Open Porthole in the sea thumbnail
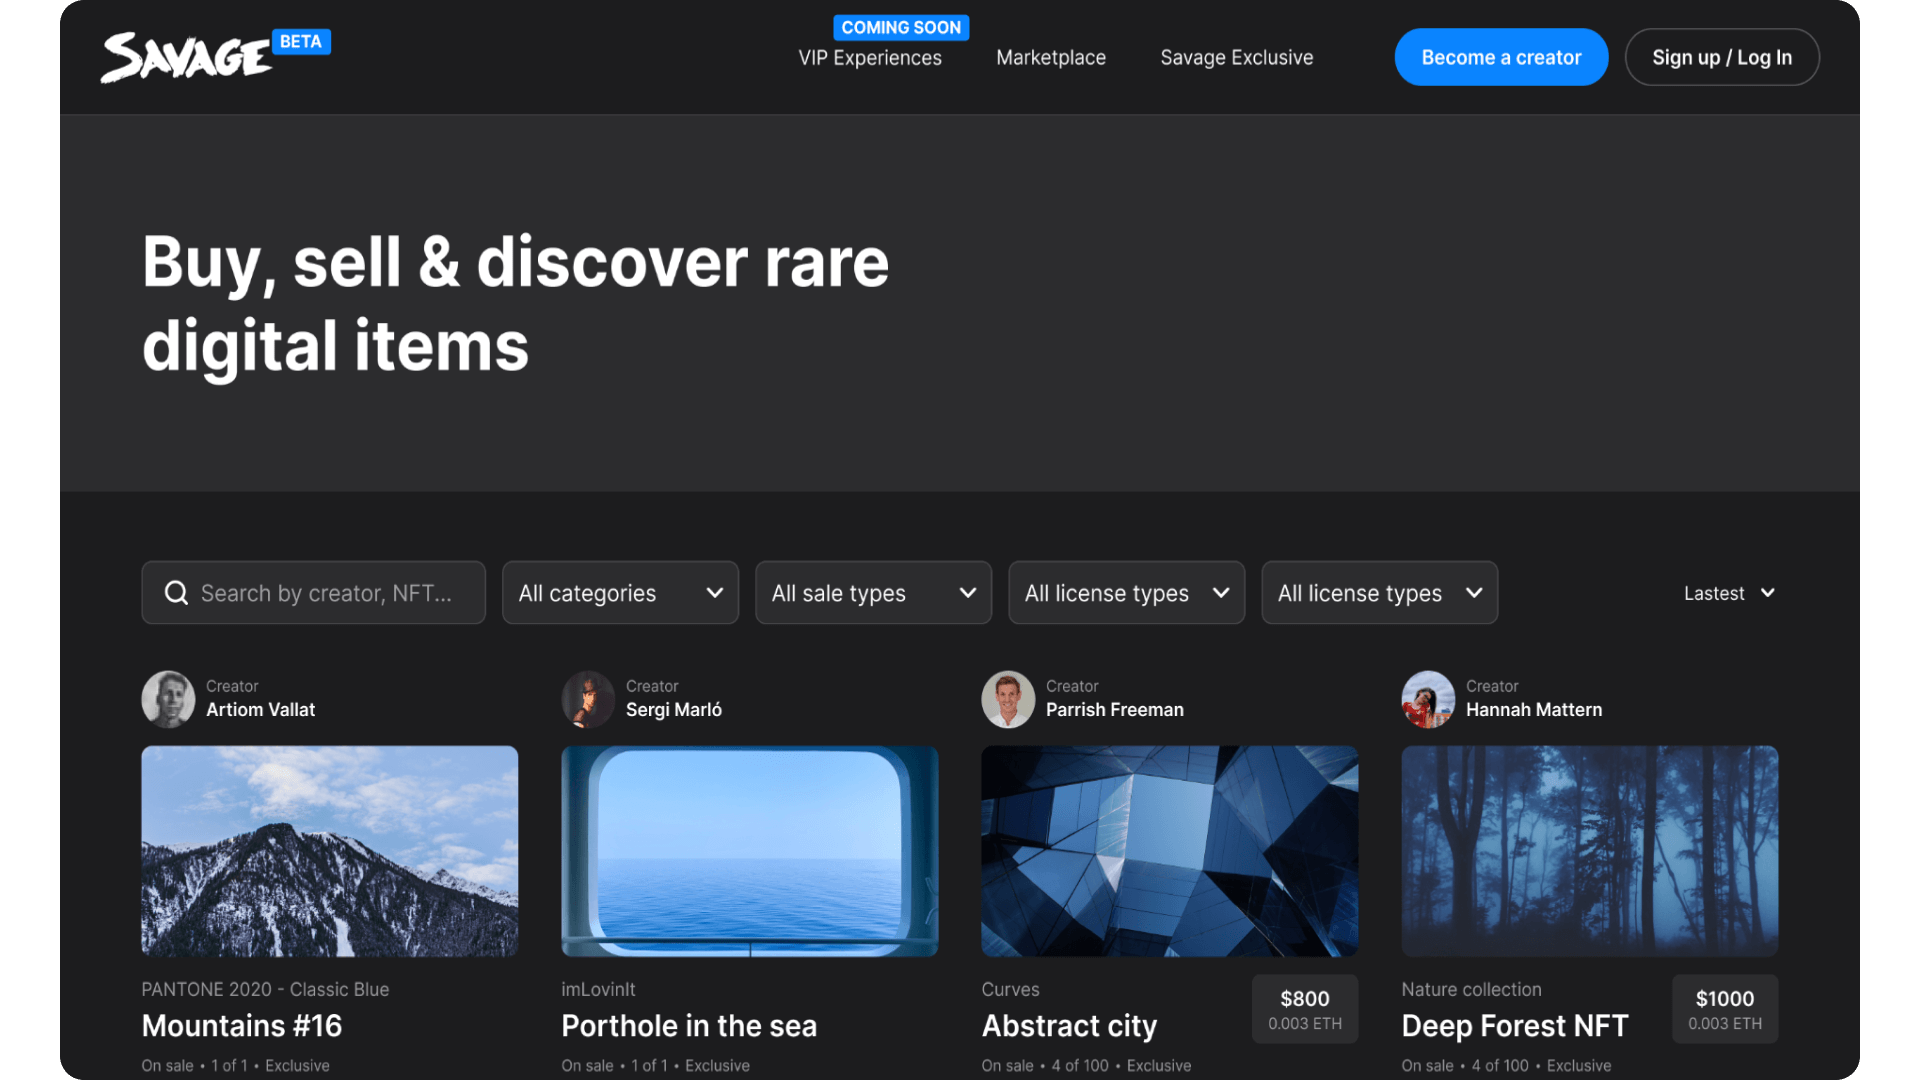 (x=750, y=851)
